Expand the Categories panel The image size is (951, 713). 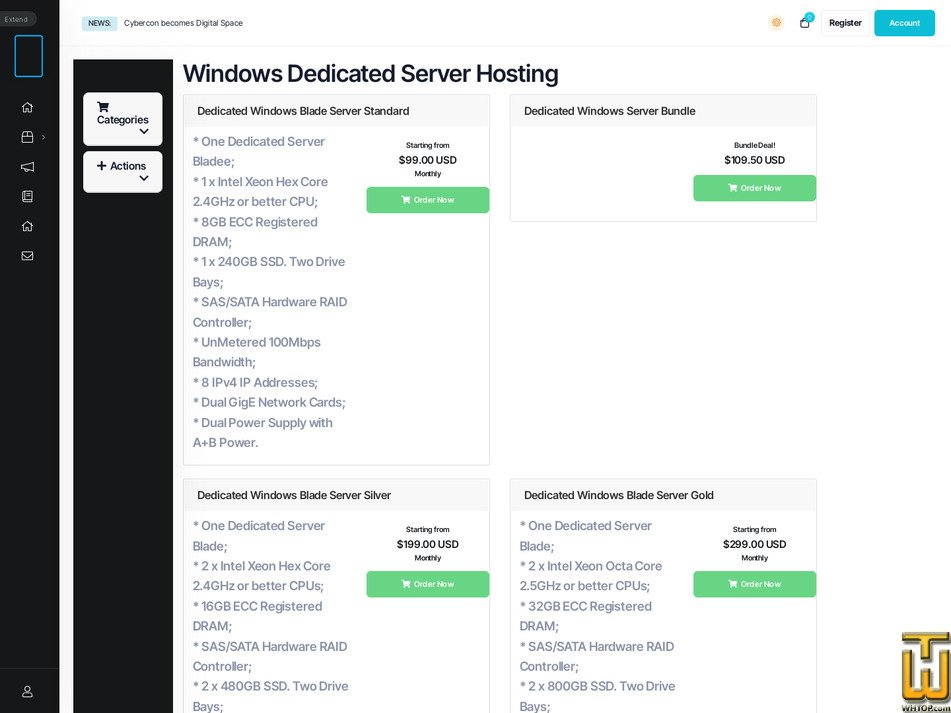pyautogui.click(x=123, y=119)
